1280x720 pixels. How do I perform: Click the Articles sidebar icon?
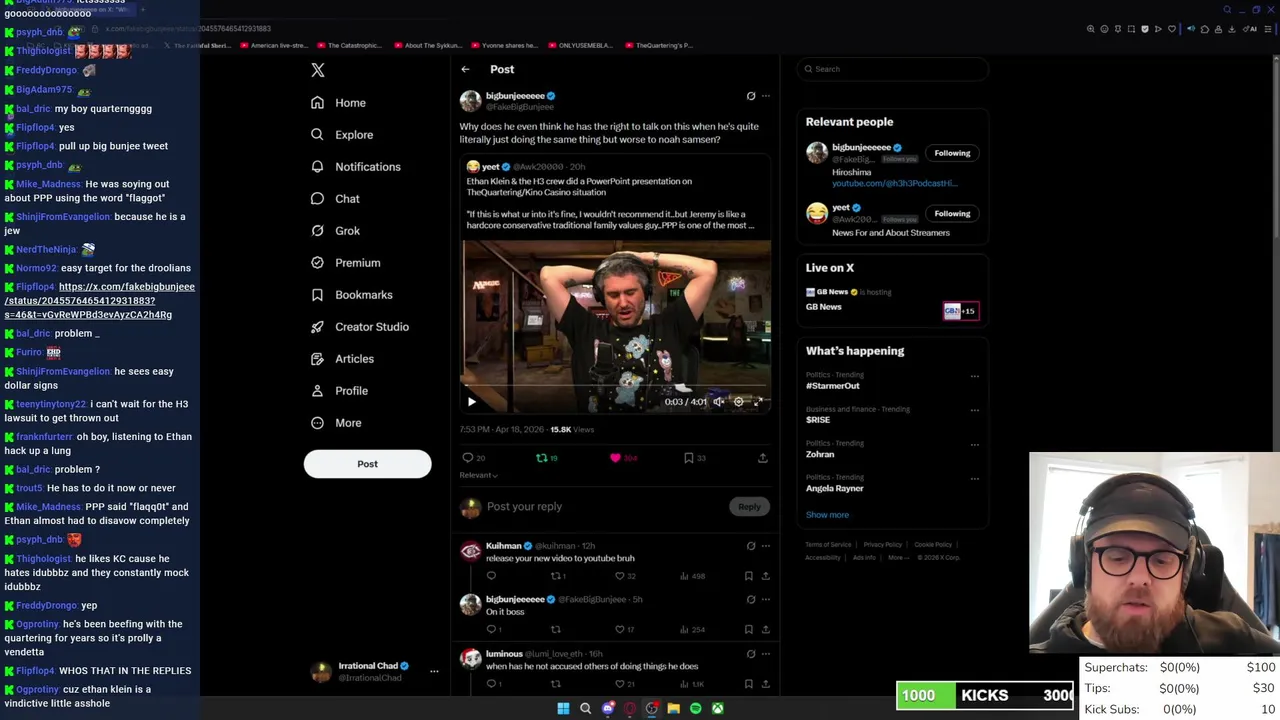pyautogui.click(x=317, y=359)
